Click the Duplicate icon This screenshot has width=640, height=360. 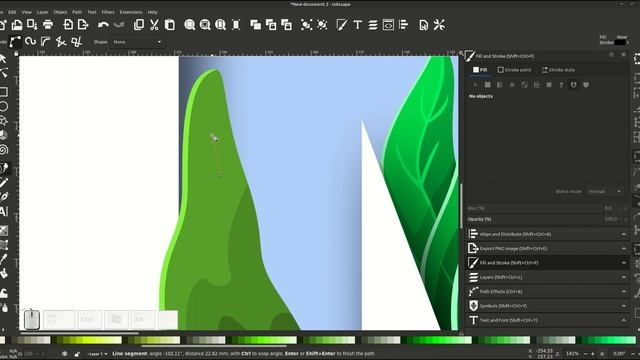click(x=256, y=24)
